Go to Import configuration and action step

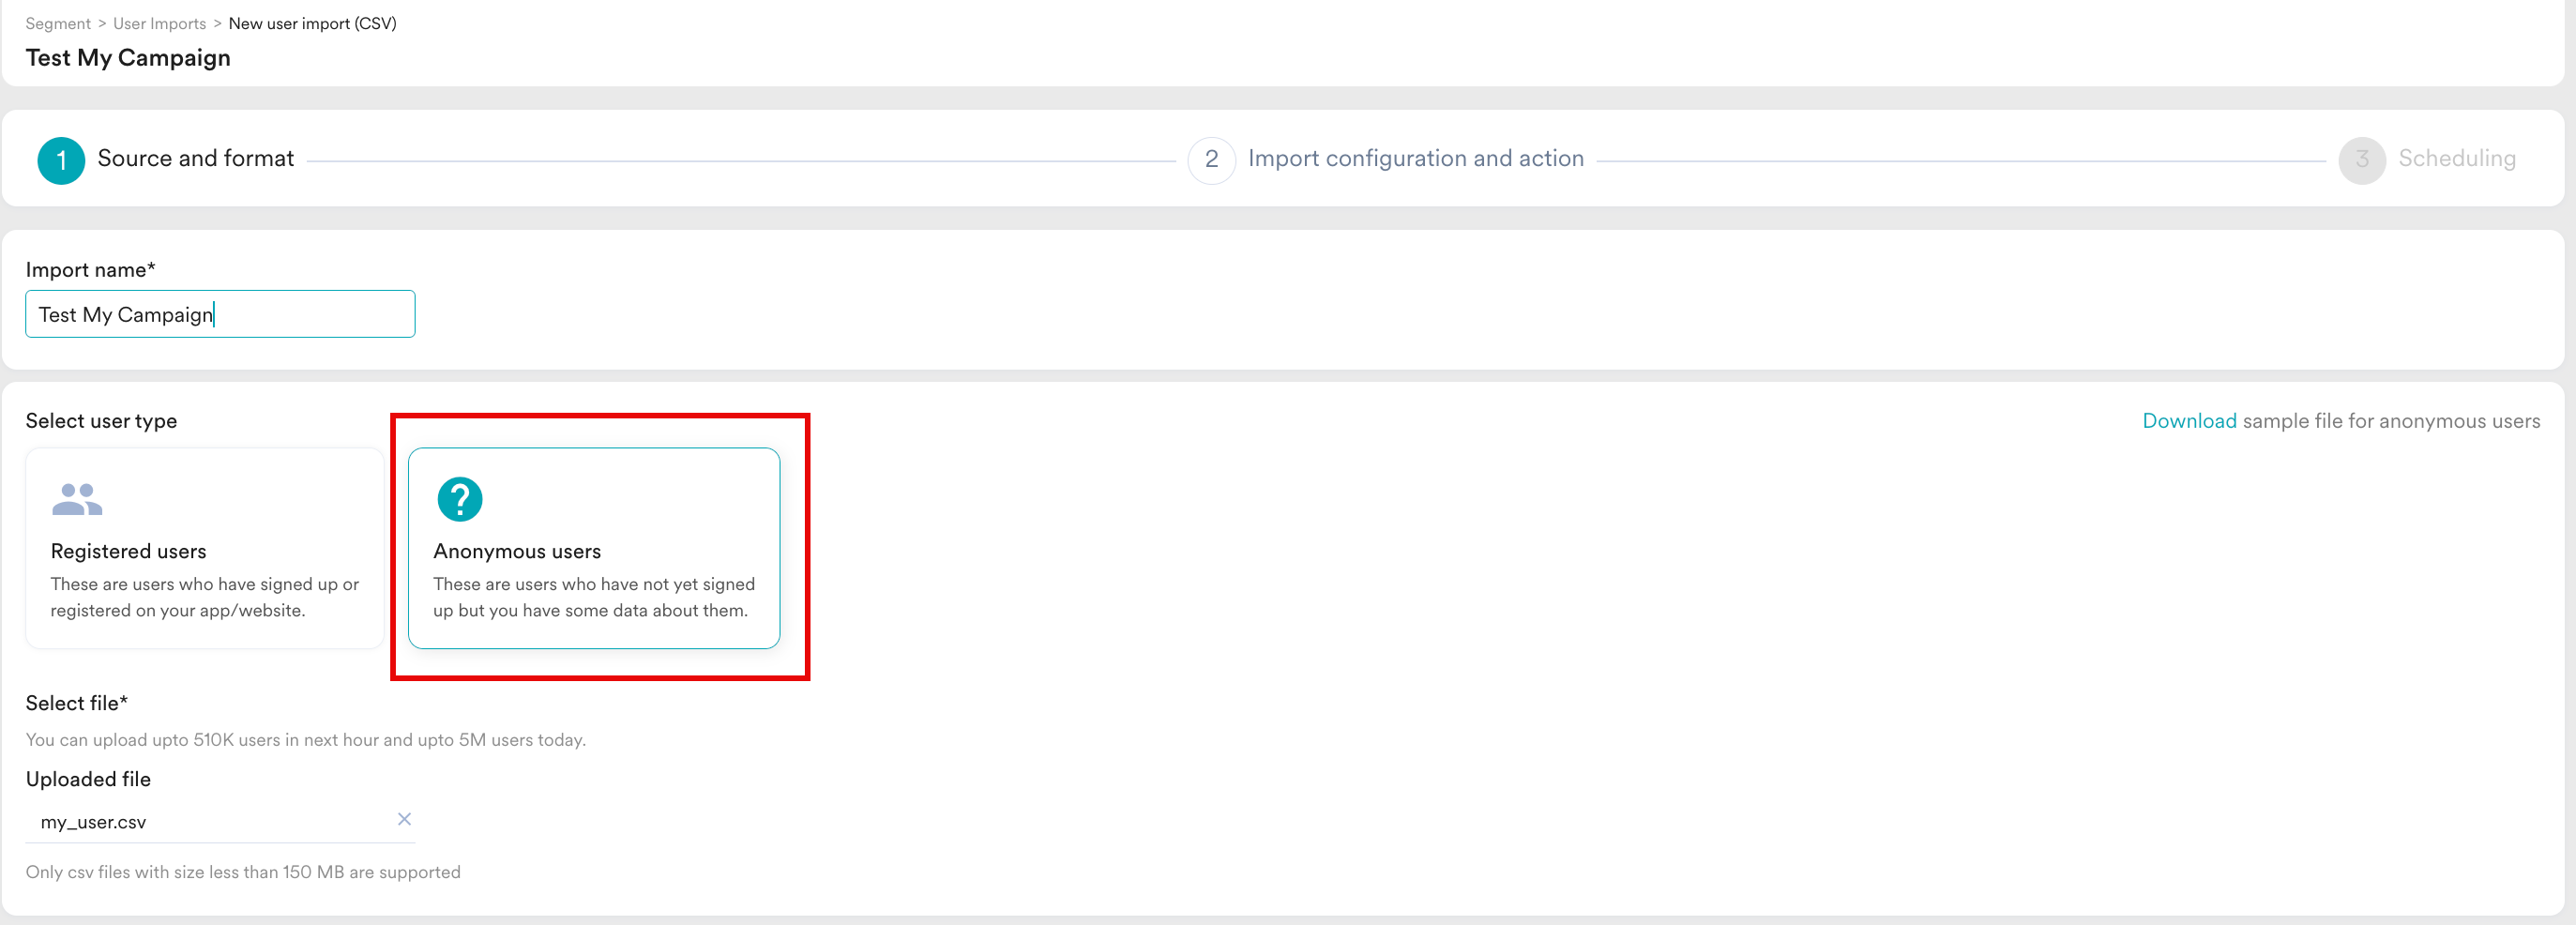coord(1415,159)
